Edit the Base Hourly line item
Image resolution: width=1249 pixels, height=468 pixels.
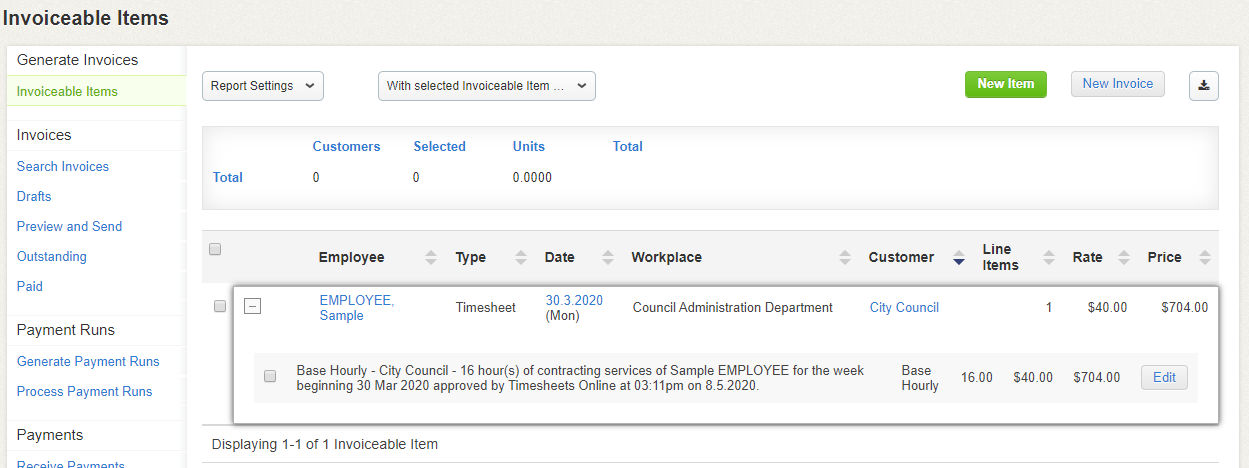[1164, 377]
